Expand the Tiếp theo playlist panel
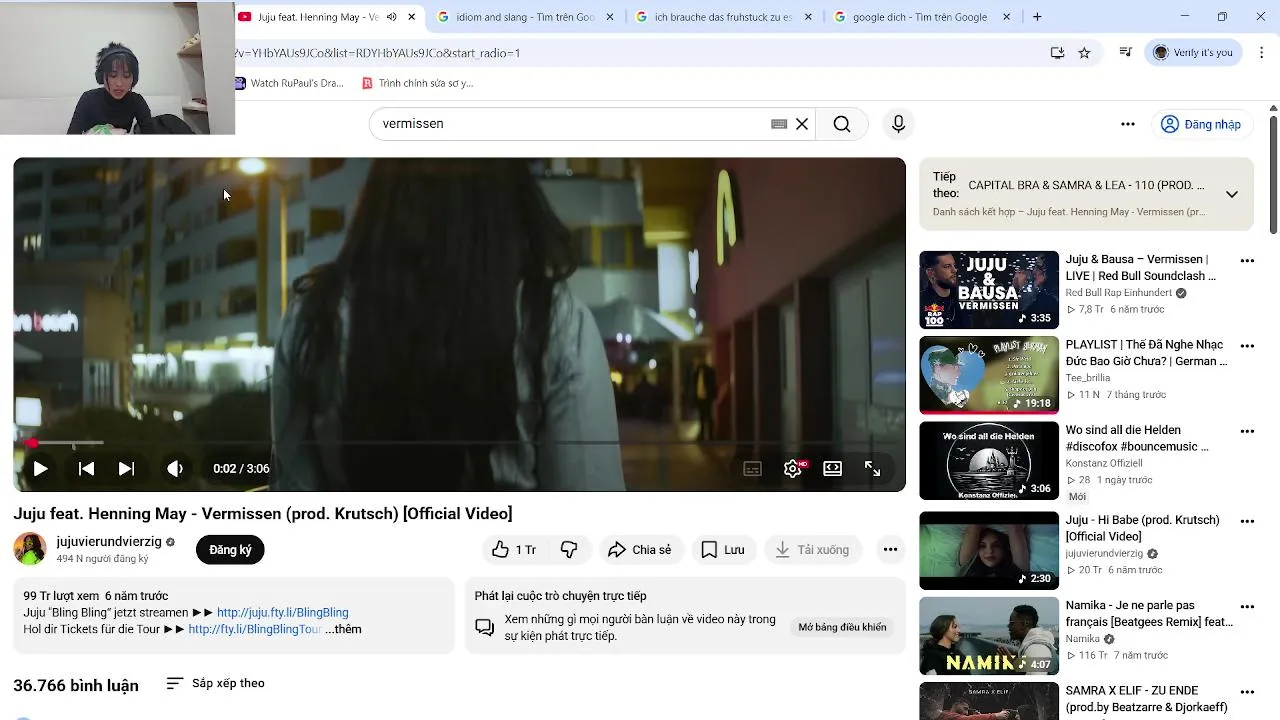Viewport: 1280px width, 720px height. point(1232,194)
